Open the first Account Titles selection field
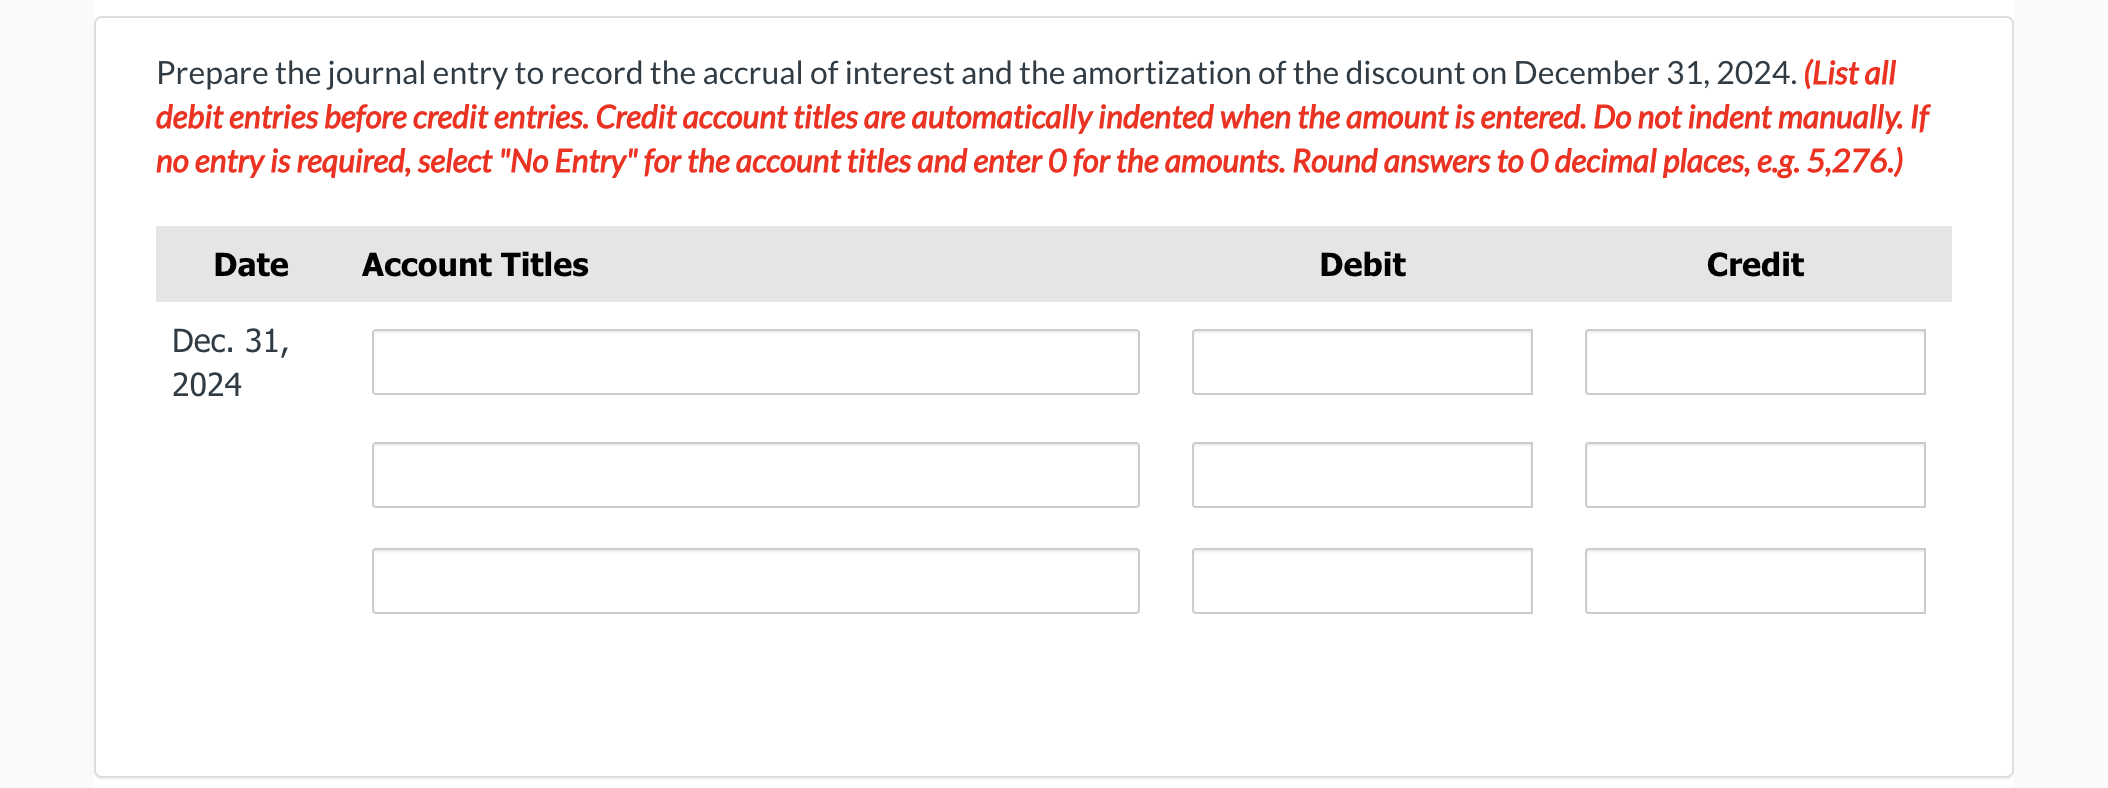Image resolution: width=2108 pixels, height=788 pixels. 754,361
